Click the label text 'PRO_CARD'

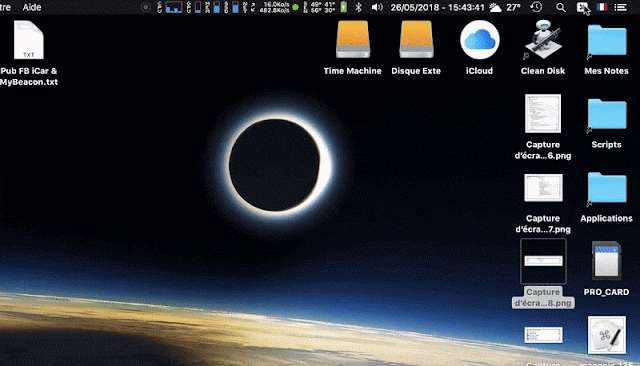[x=607, y=292]
